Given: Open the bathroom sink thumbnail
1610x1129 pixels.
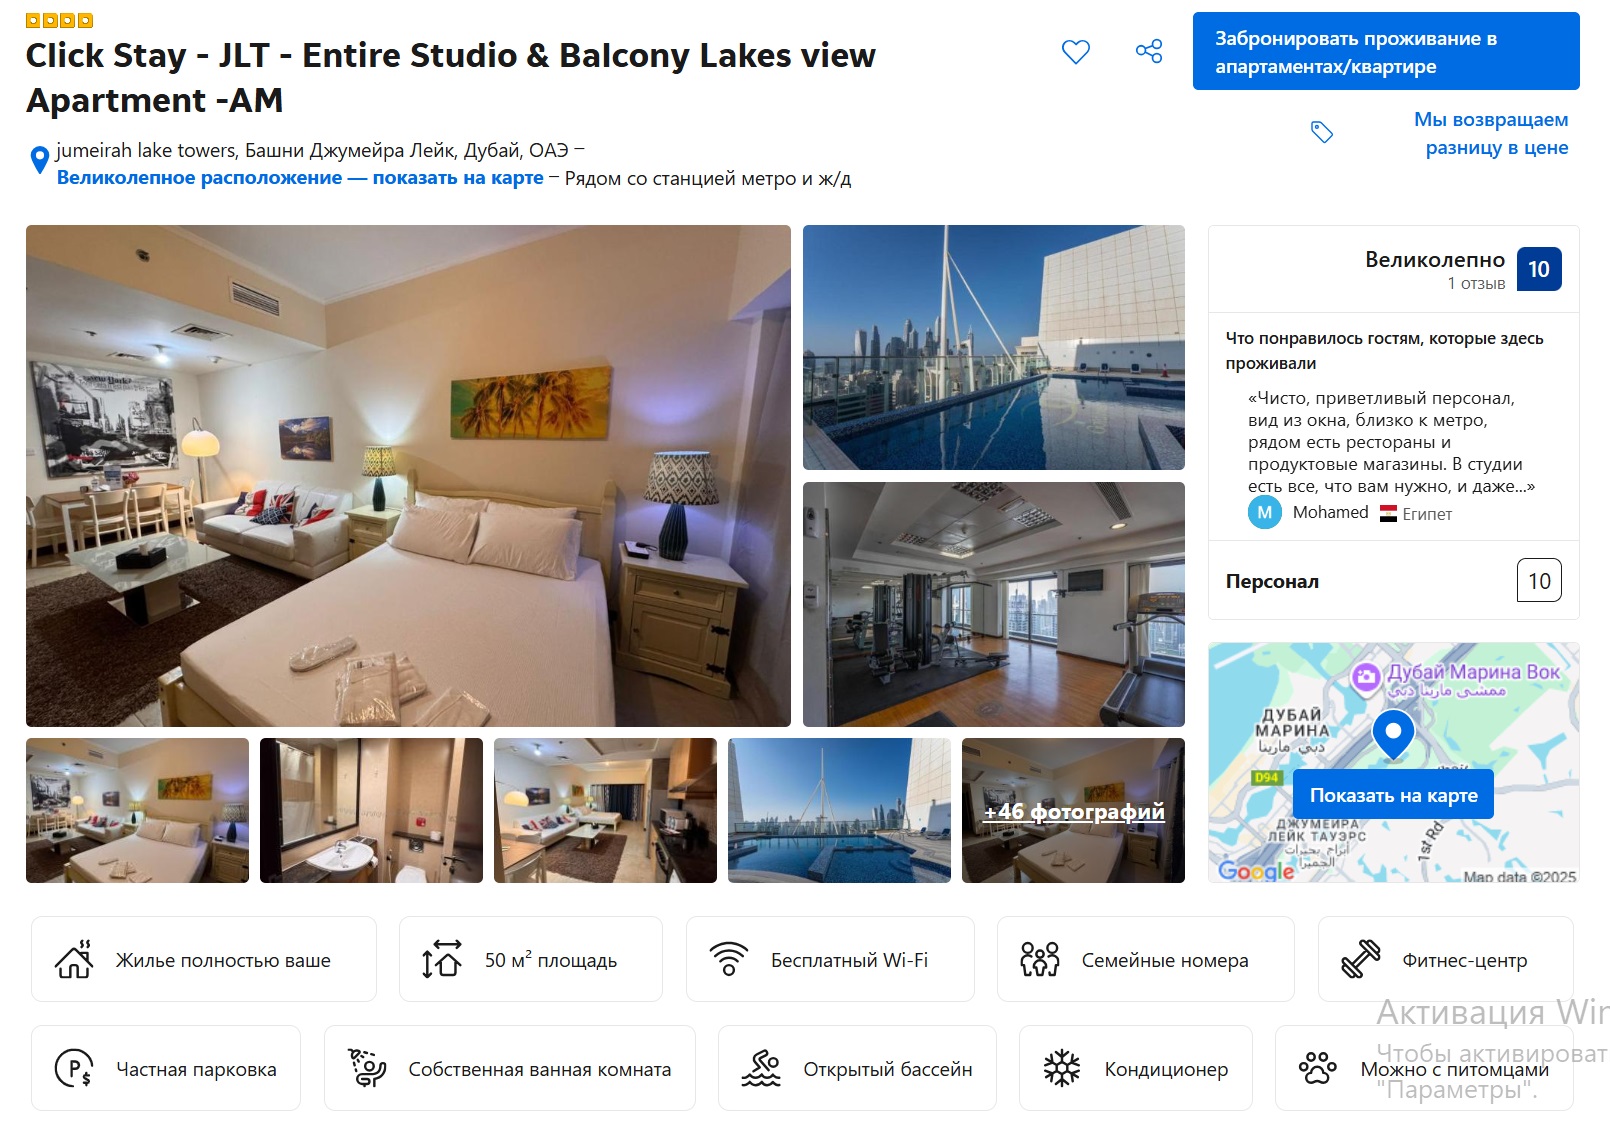Looking at the screenshot, I should click(371, 811).
